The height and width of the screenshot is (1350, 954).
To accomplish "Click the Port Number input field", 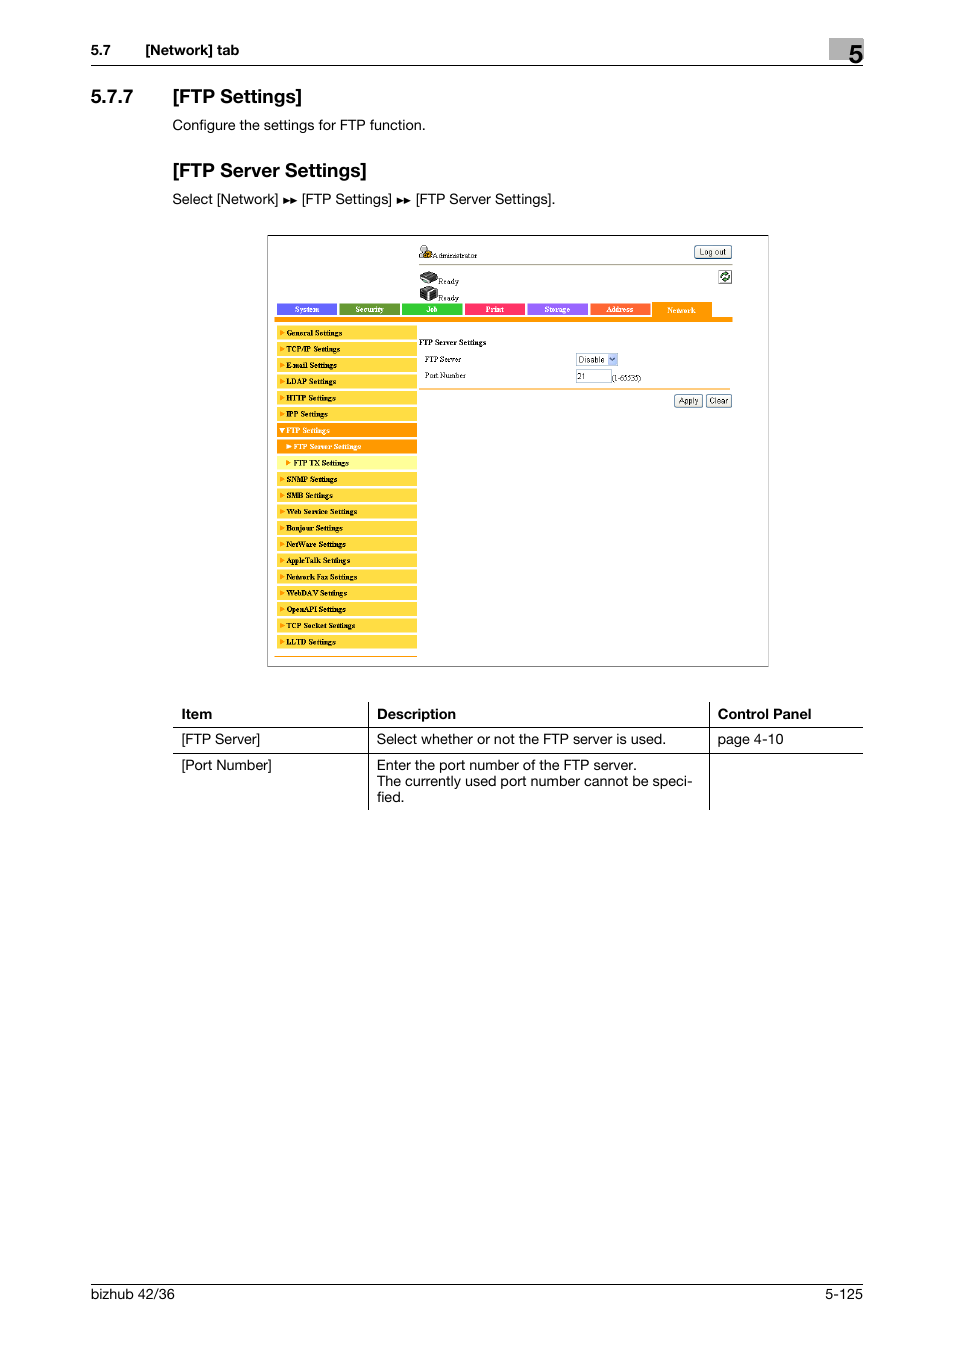I will click(x=593, y=376).
